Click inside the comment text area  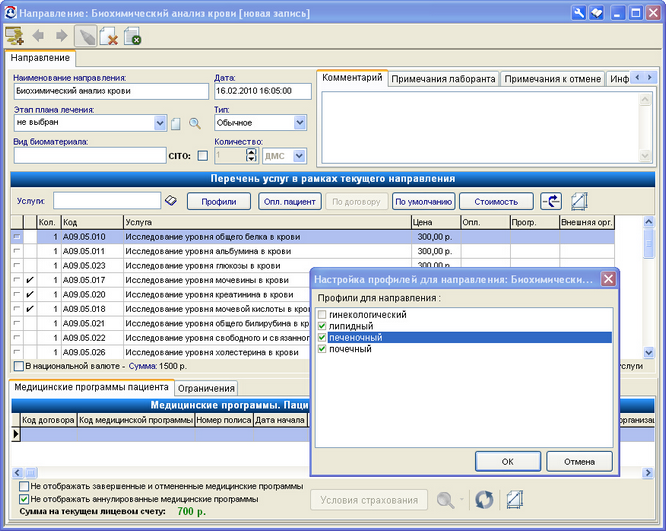coord(480,127)
